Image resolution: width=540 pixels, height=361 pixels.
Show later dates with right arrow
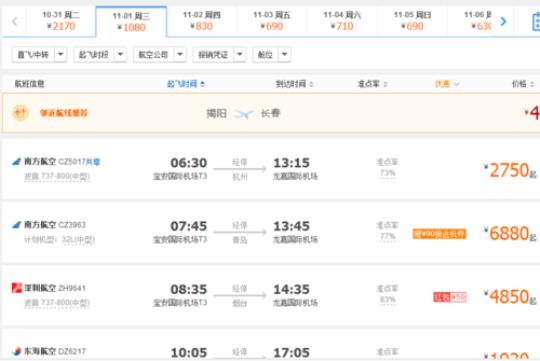pos(503,21)
